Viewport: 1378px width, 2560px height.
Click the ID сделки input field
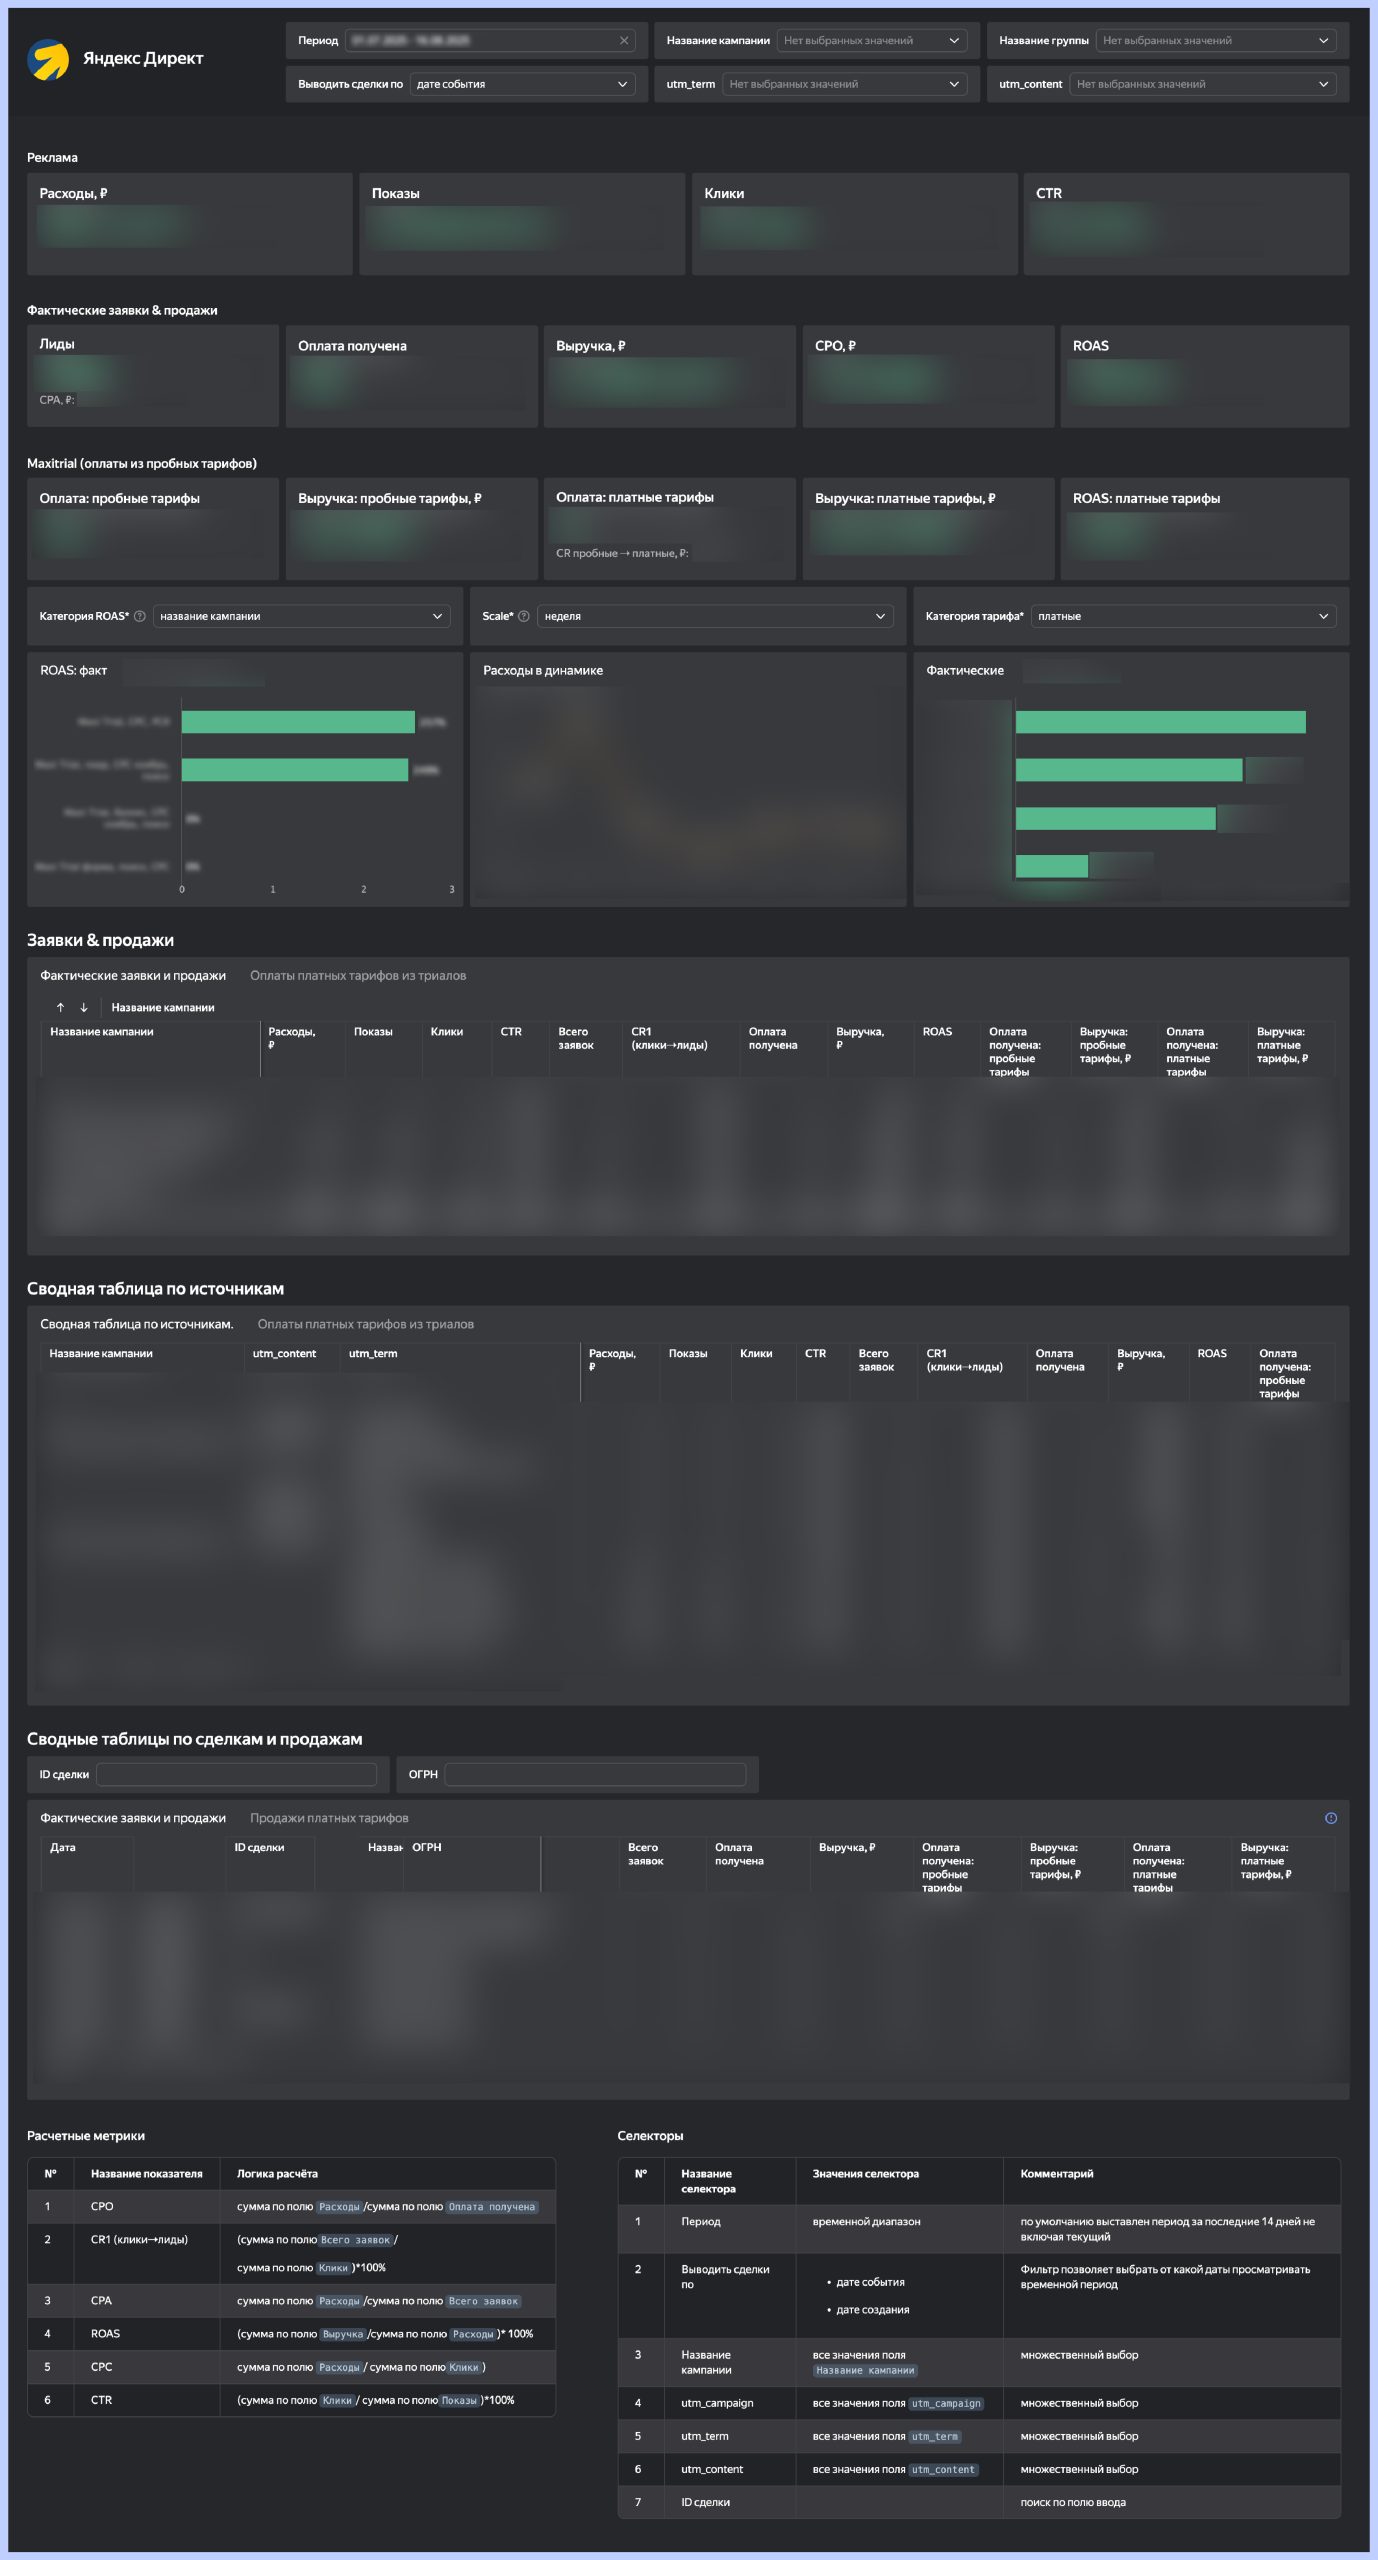pos(236,1774)
